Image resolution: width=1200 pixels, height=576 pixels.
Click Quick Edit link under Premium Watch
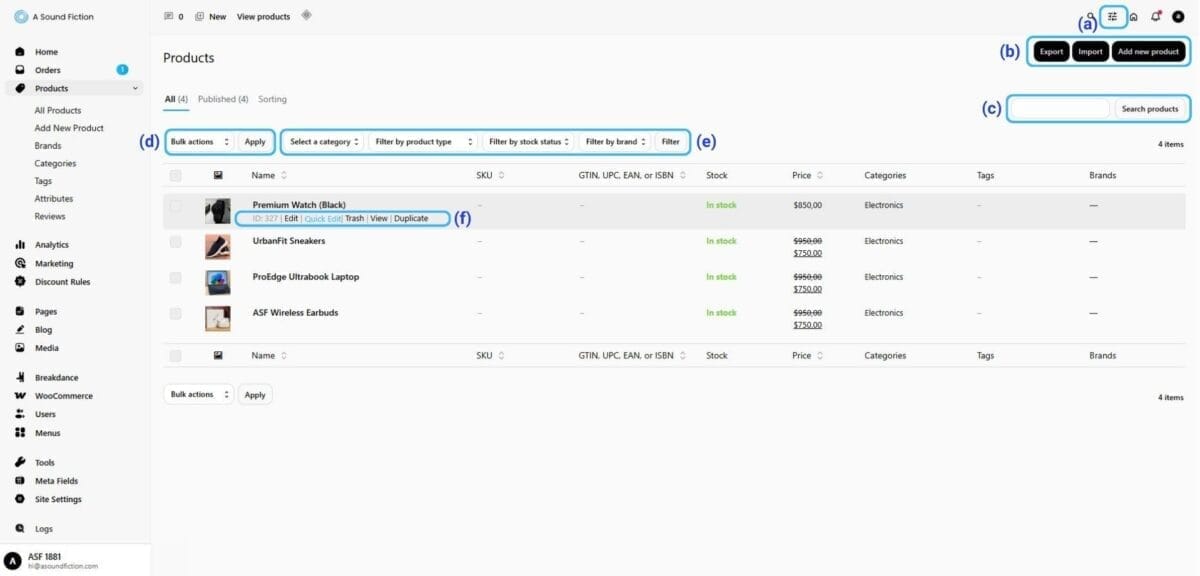pyautogui.click(x=322, y=219)
